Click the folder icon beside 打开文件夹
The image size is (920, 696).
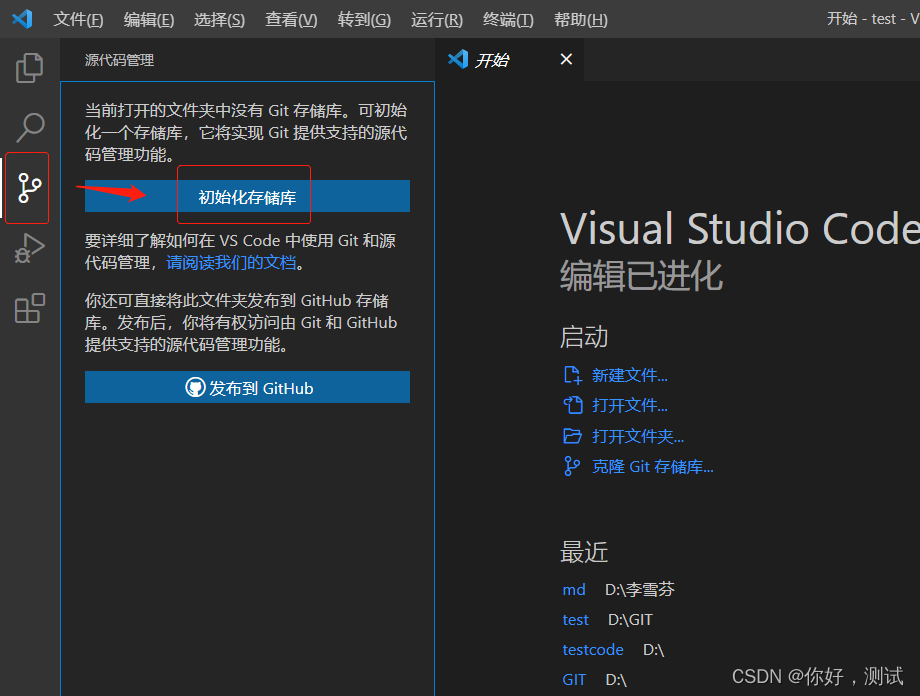pyautogui.click(x=572, y=436)
